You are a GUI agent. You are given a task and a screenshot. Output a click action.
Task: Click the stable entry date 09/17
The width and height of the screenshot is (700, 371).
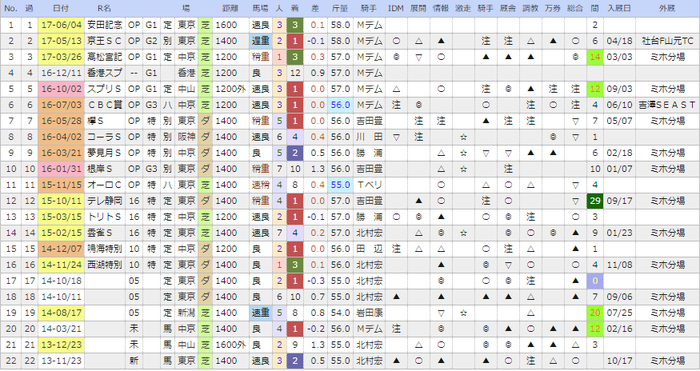tap(619, 201)
